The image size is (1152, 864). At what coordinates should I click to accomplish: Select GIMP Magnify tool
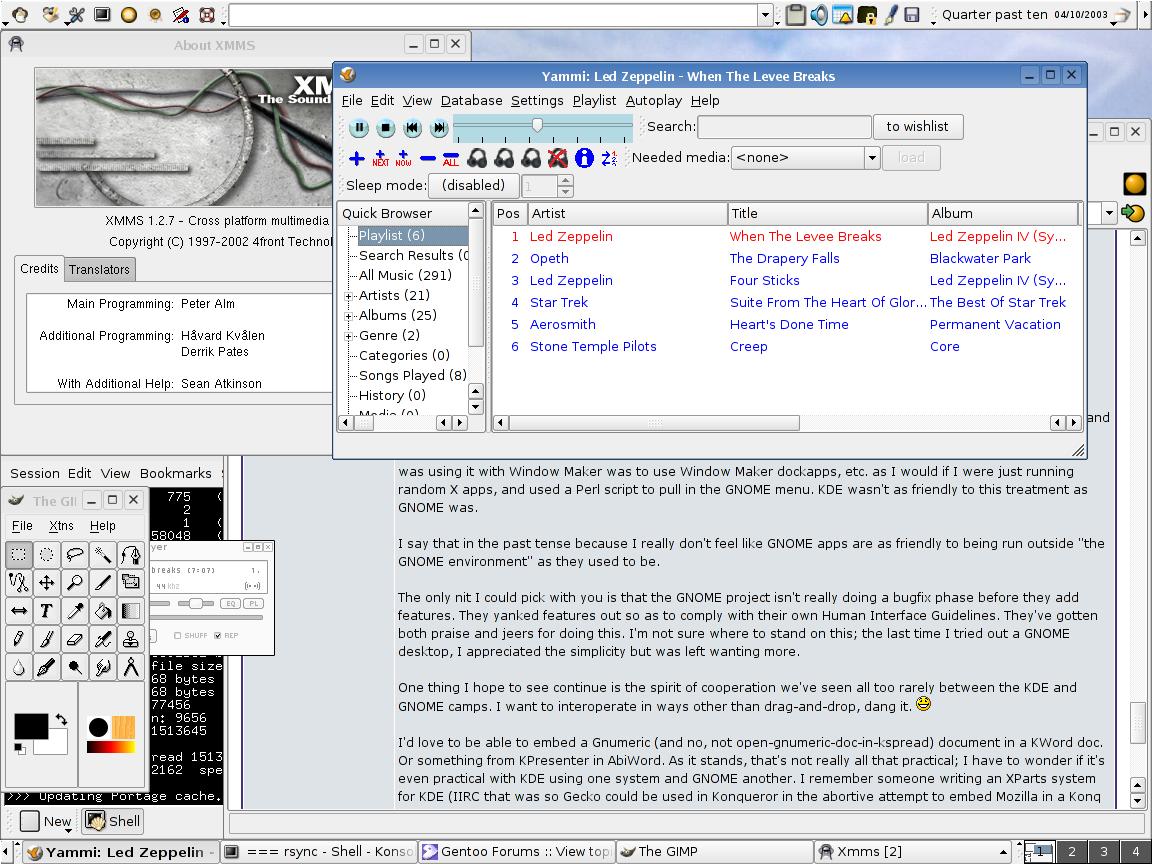(x=74, y=583)
